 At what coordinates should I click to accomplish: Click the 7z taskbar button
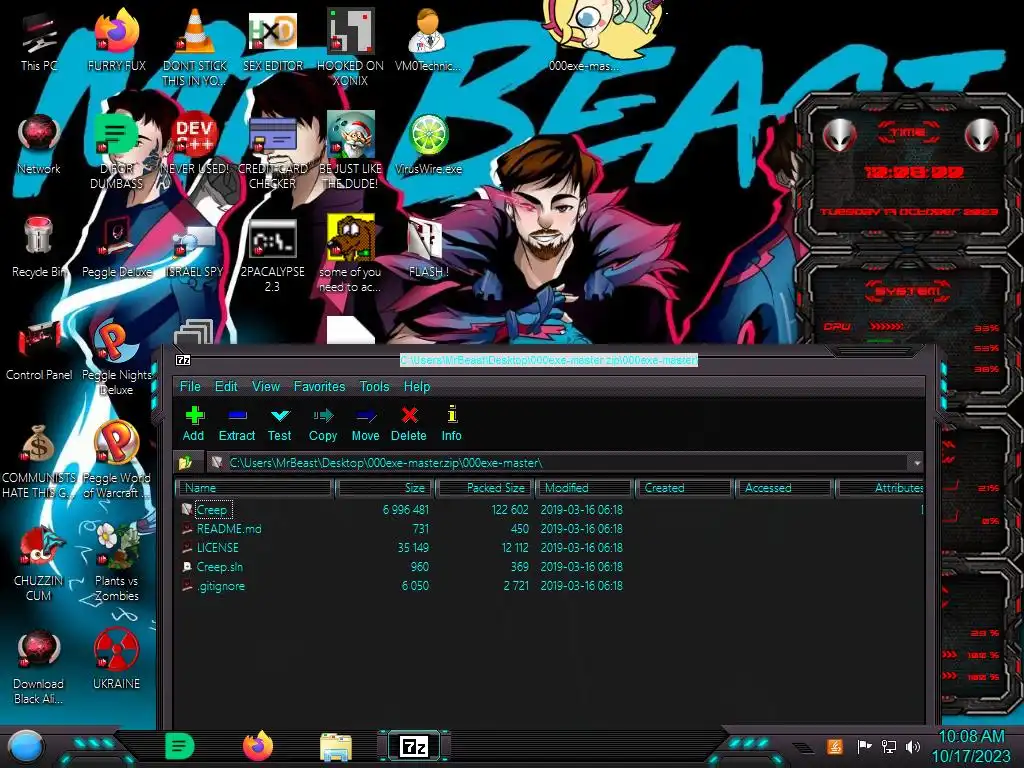(x=414, y=746)
